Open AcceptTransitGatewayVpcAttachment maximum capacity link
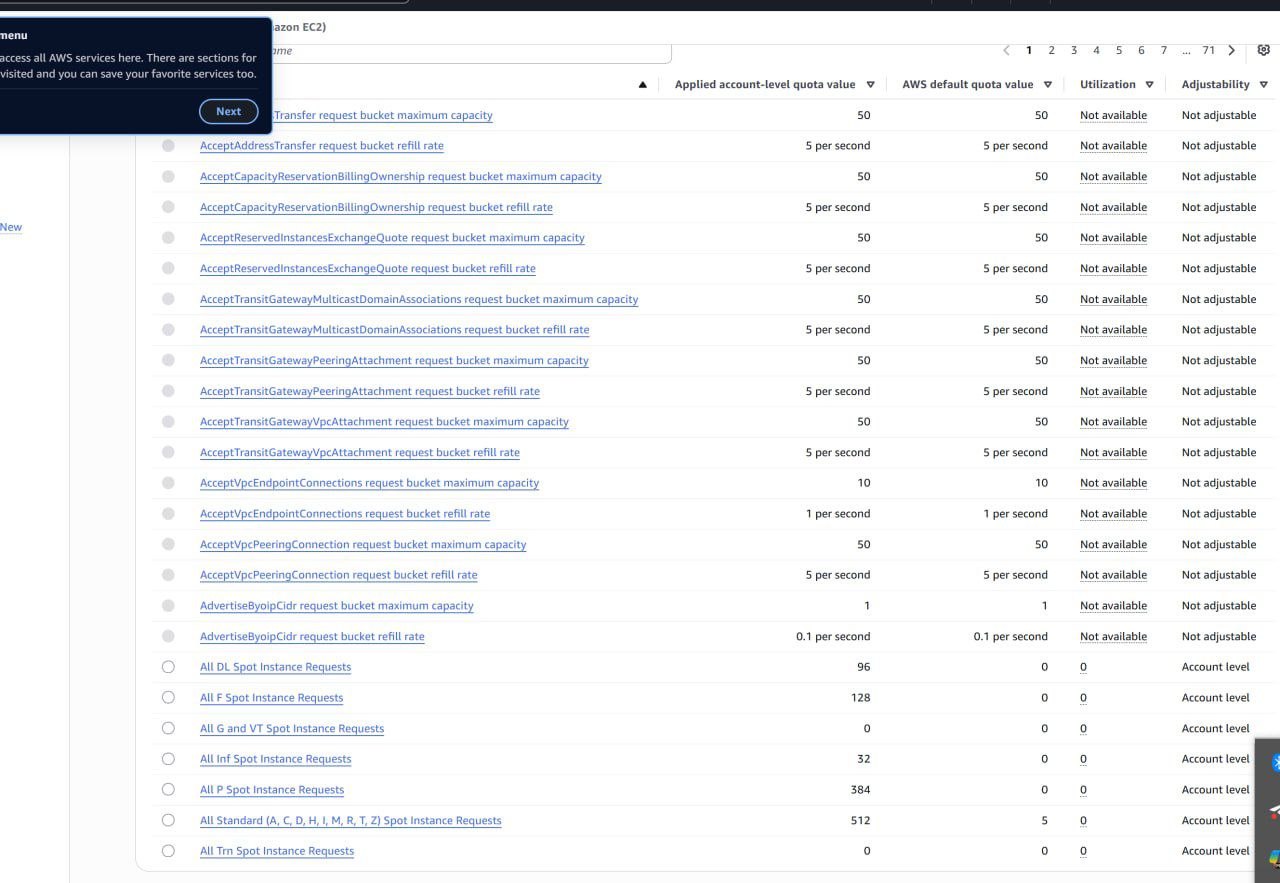This screenshot has height=883, width=1280. click(384, 422)
